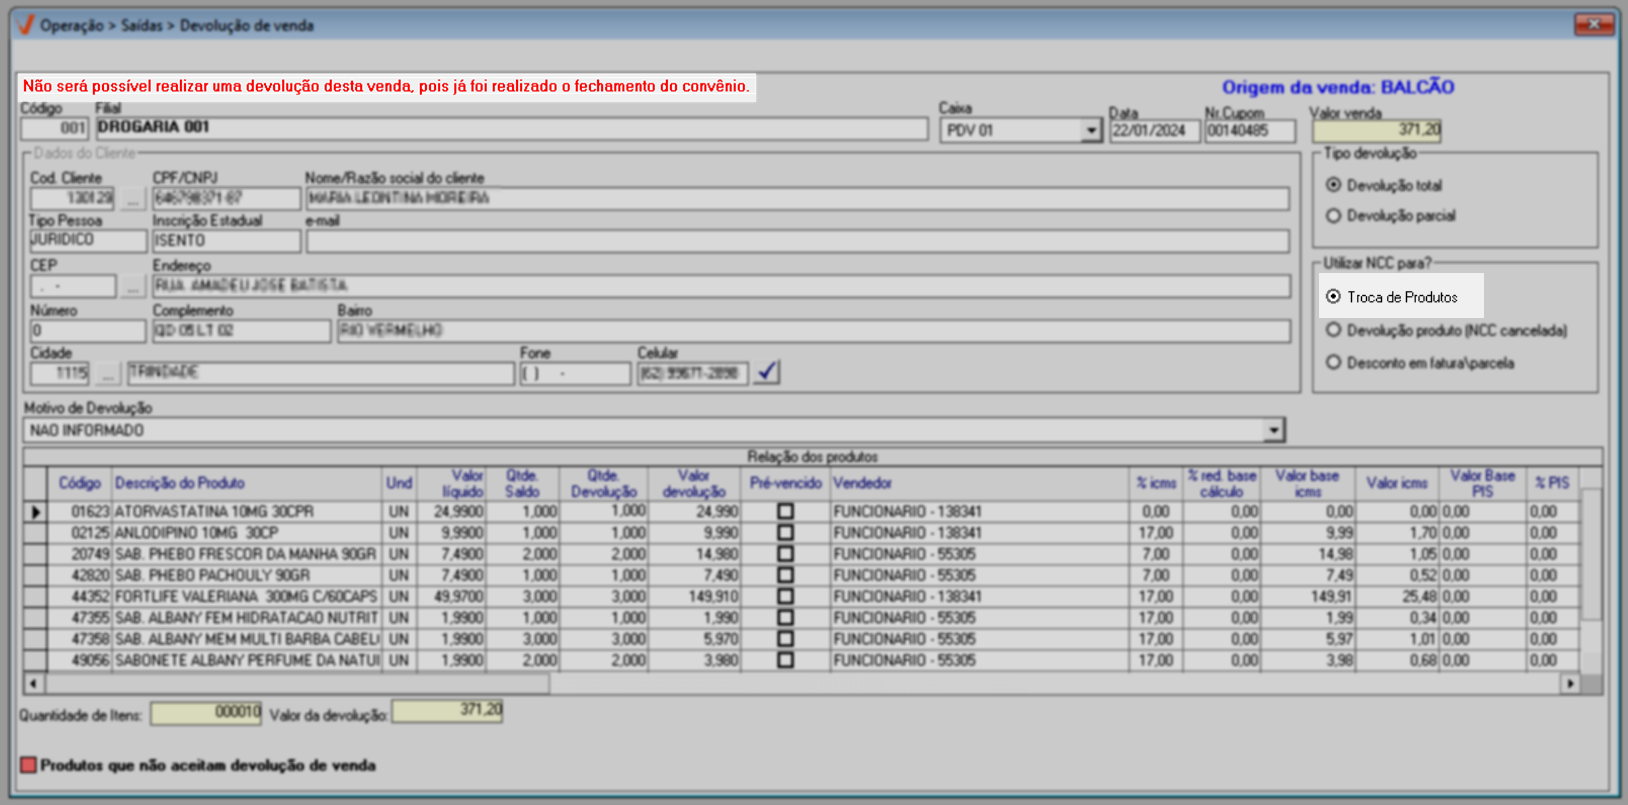The width and height of the screenshot is (1628, 805).
Task: Click the Valor venda field 371,20
Action: pyautogui.click(x=1377, y=130)
